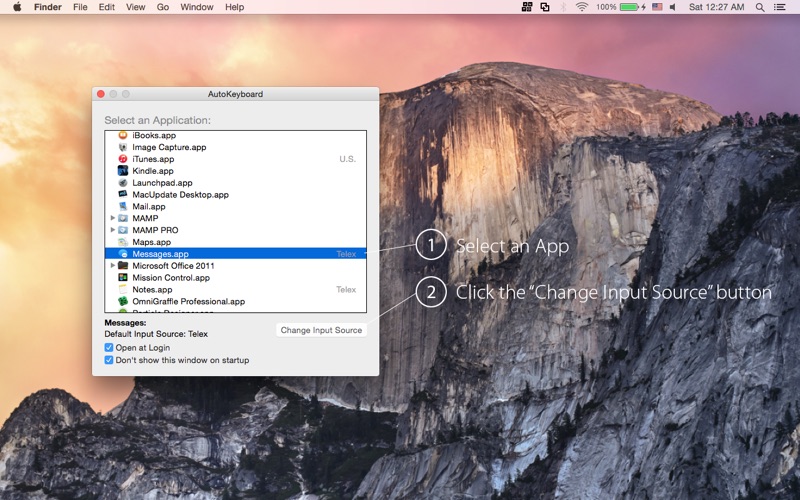Click the Default Input Source: Telex text
The width and height of the screenshot is (800, 500).
click(156, 334)
